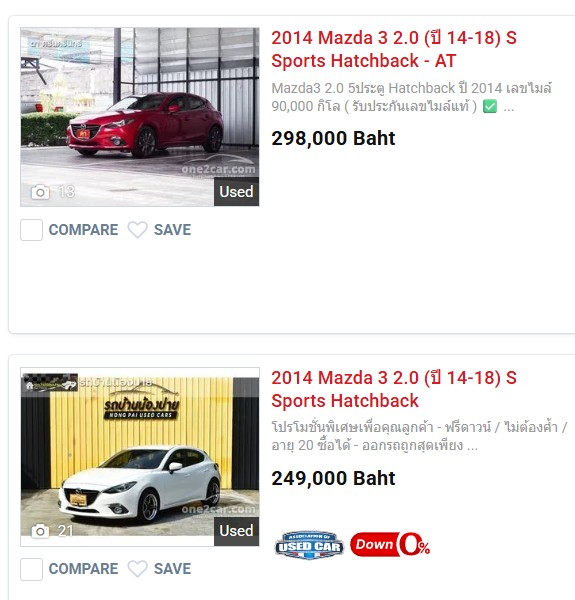Open camera photo count icon on white Mazda
Viewport: 575px width, 600px height.
(40, 531)
